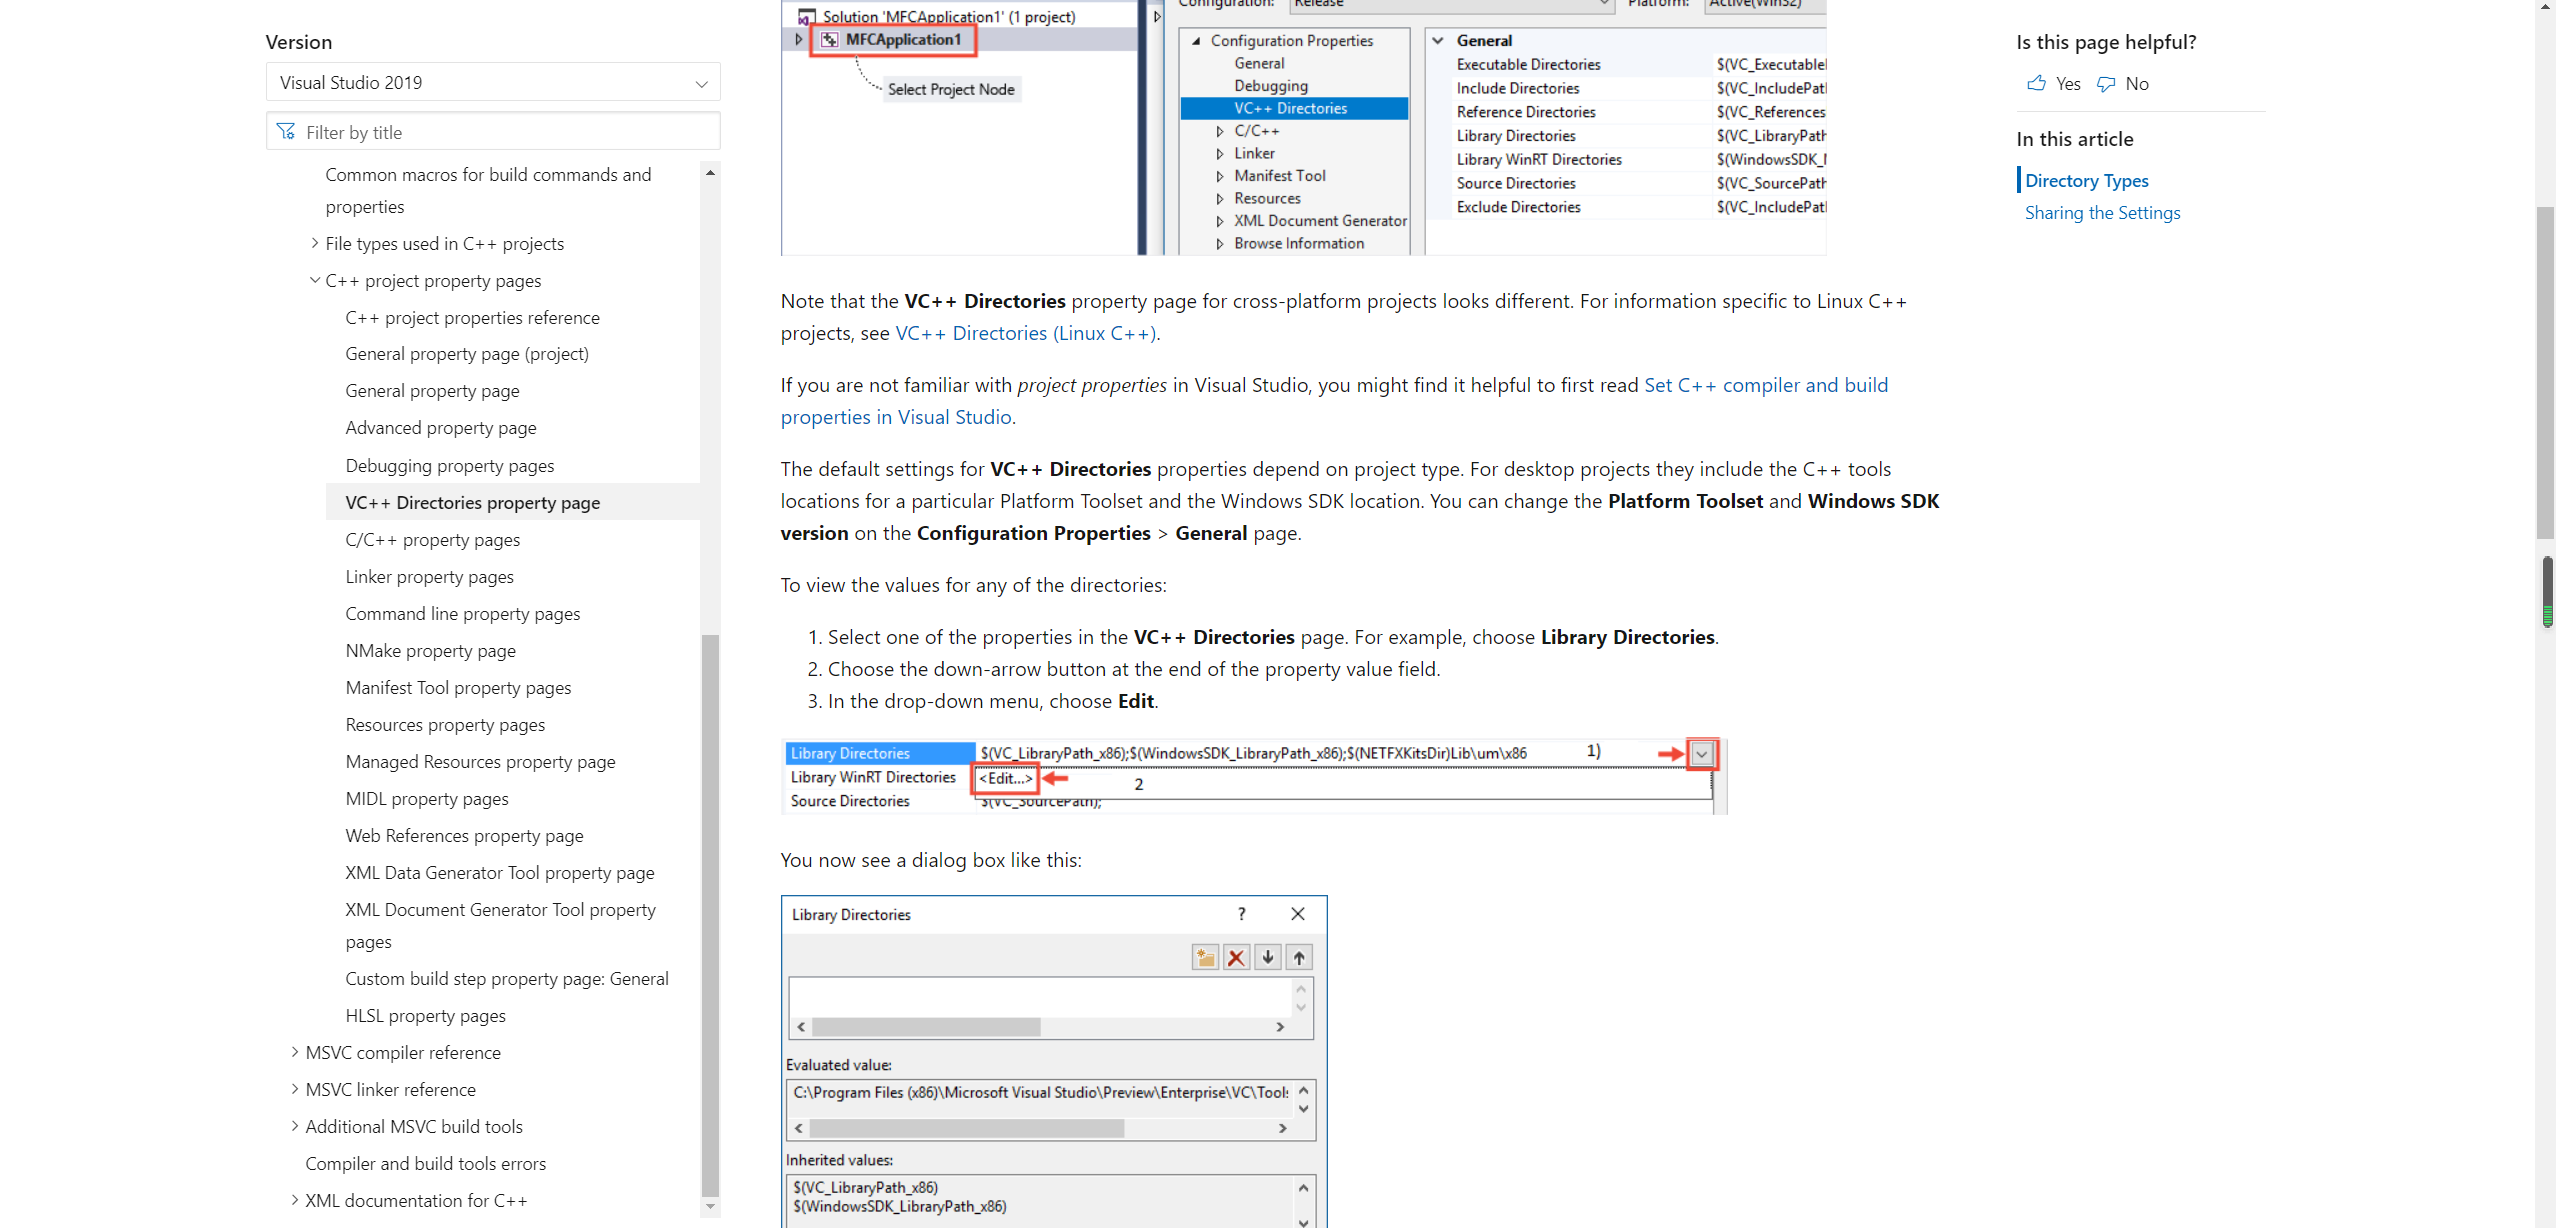2556x1228 pixels.
Task: Open Manifest Tool property pages
Action: (458, 688)
